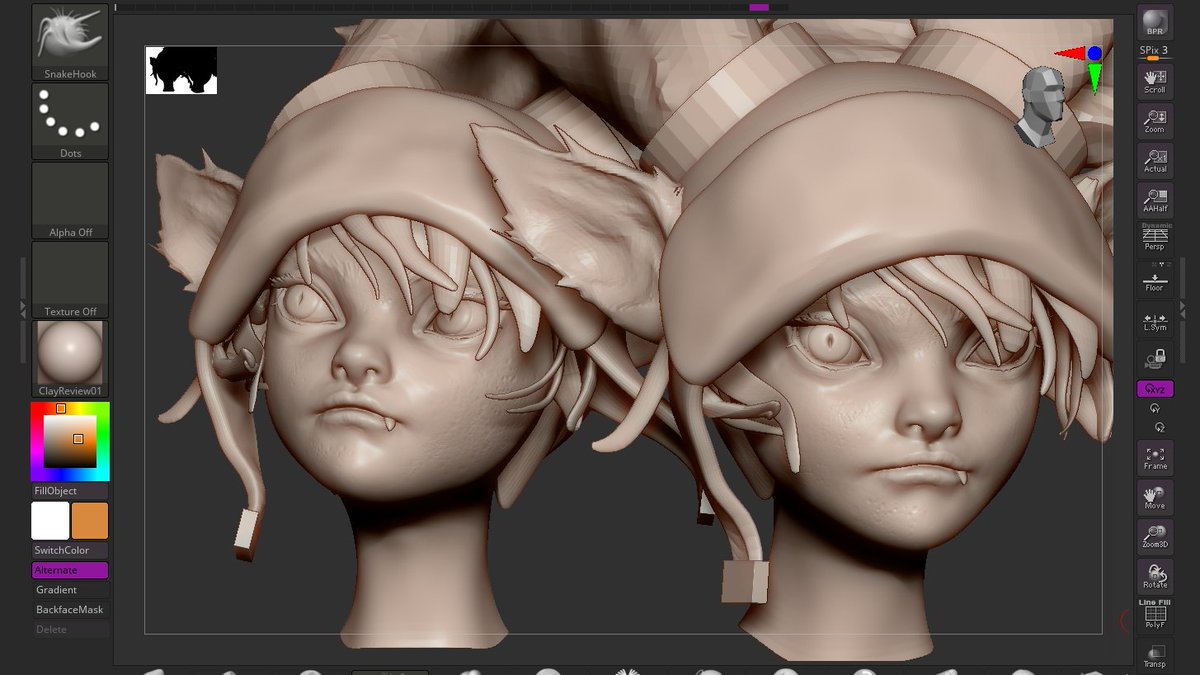
Task: Toggle the Alternate button
Action: coord(70,570)
